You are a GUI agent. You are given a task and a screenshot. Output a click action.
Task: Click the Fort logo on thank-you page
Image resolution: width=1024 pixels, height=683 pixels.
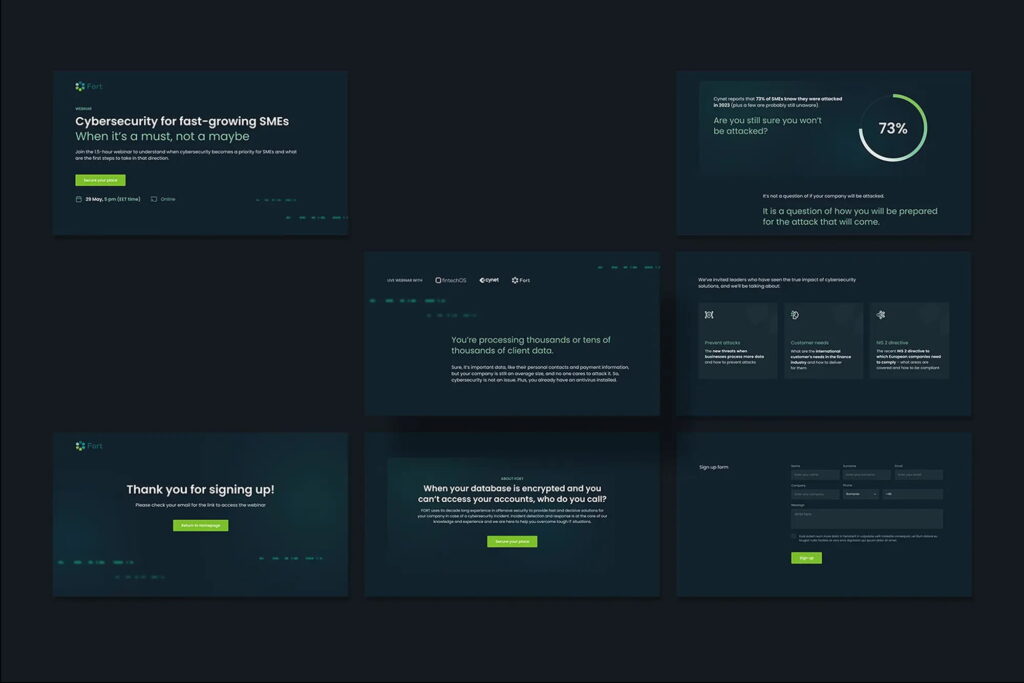[88, 446]
